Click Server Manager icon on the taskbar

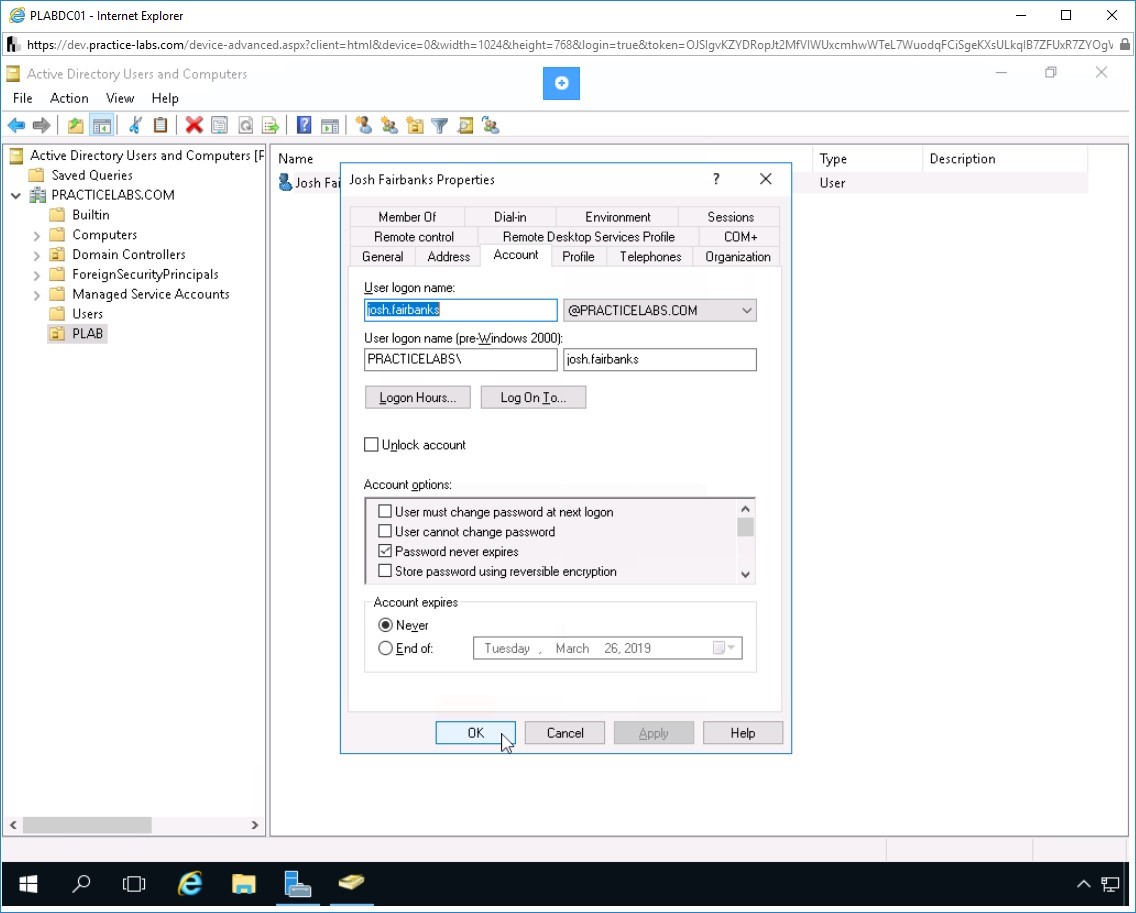(298, 883)
